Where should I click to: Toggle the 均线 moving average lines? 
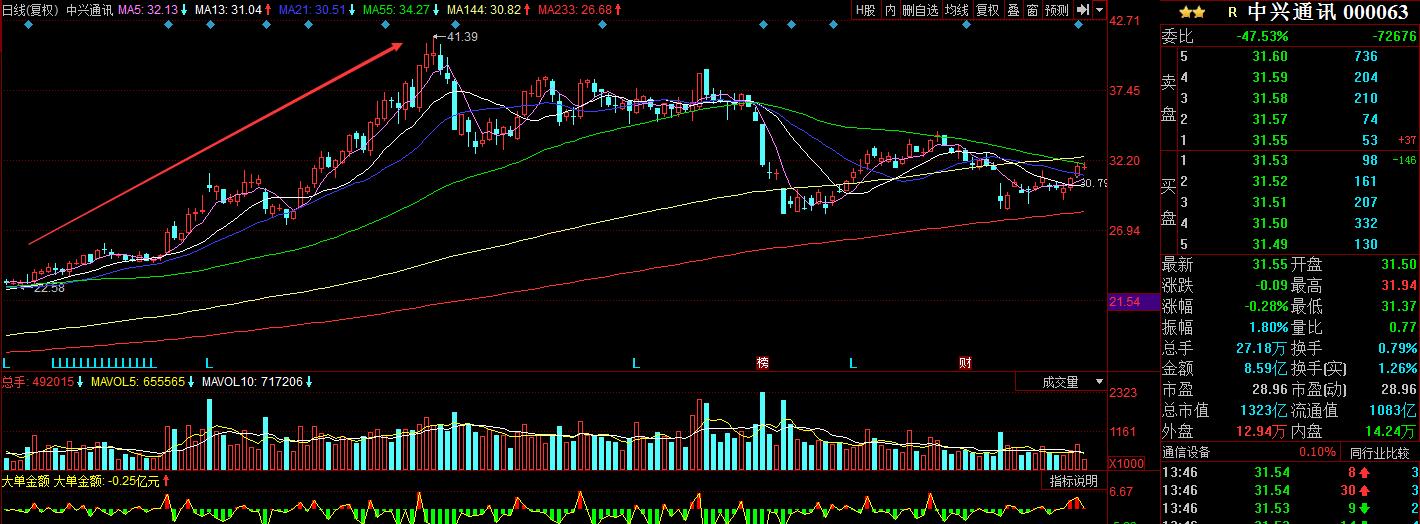click(958, 10)
